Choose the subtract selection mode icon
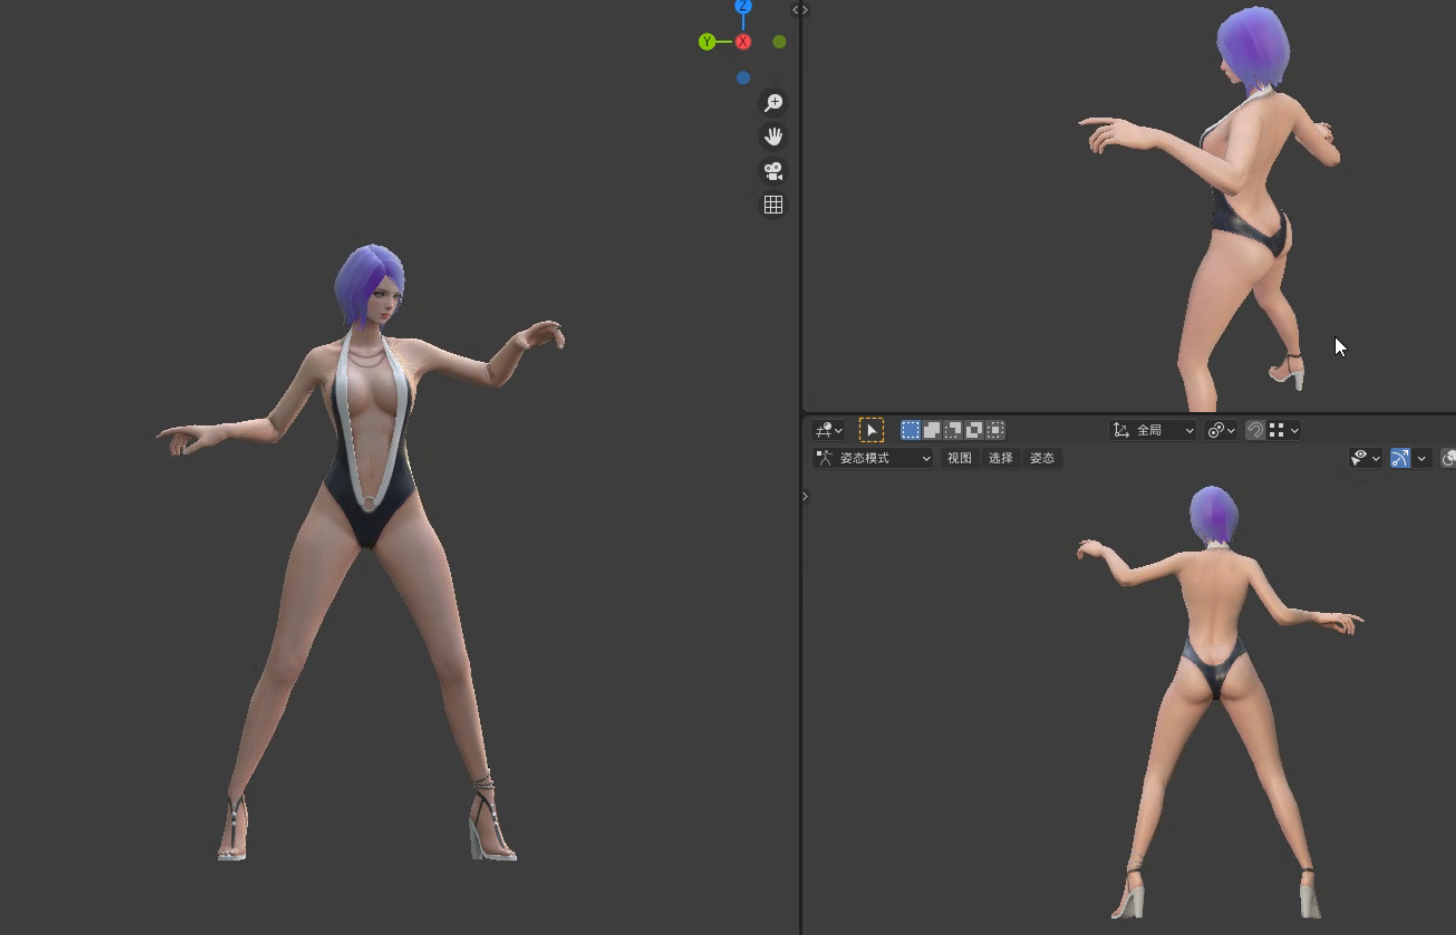Image resolution: width=1456 pixels, height=935 pixels. (953, 430)
